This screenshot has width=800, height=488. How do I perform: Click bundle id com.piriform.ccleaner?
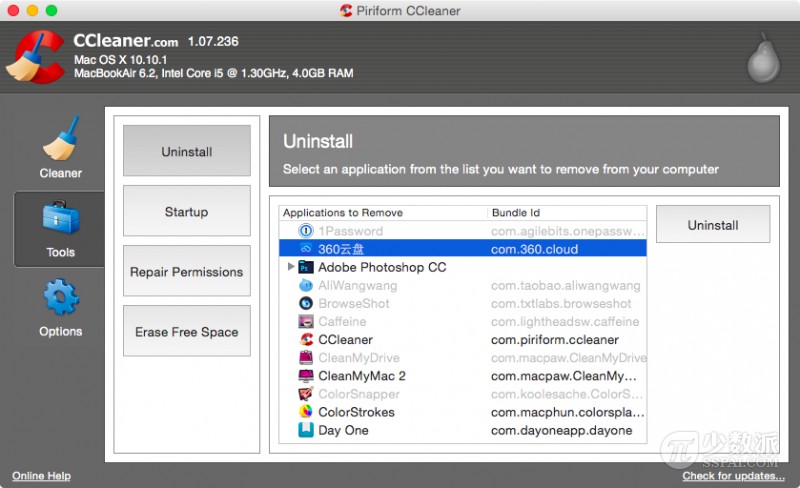555,340
